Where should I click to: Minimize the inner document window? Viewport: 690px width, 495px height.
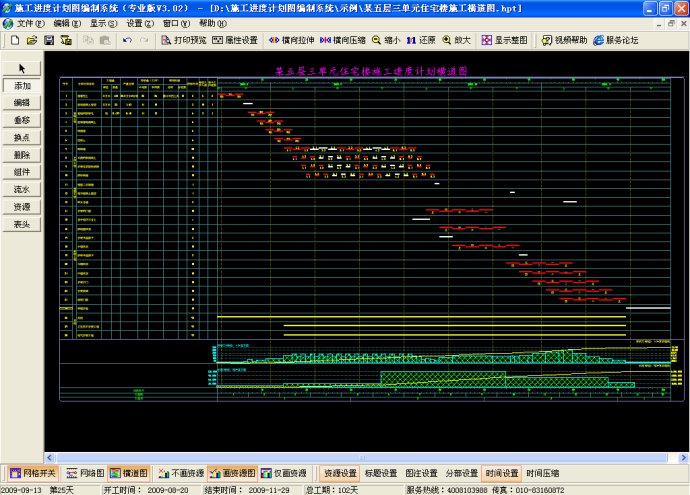[659, 24]
